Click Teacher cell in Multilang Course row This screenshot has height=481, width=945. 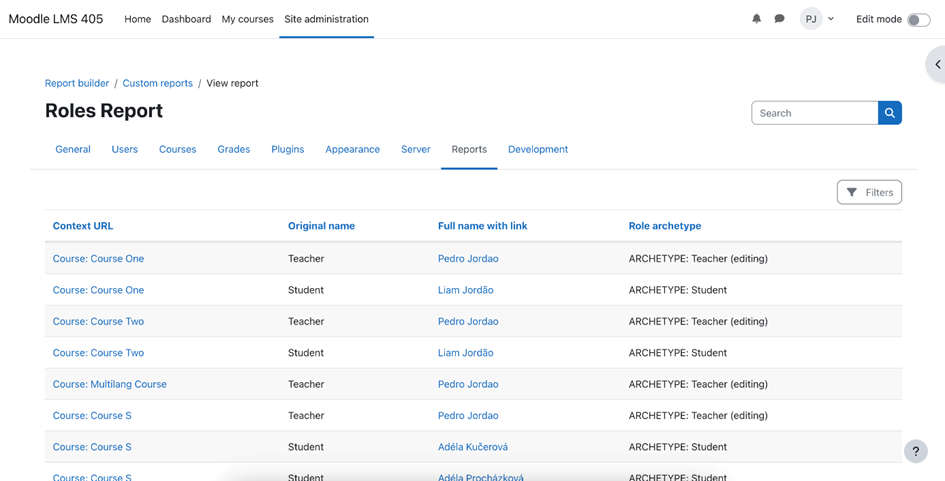point(306,384)
